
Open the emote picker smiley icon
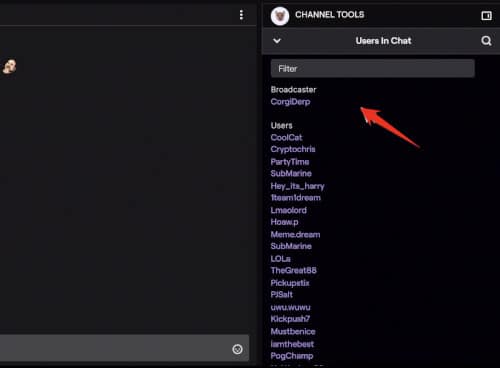(x=237, y=349)
